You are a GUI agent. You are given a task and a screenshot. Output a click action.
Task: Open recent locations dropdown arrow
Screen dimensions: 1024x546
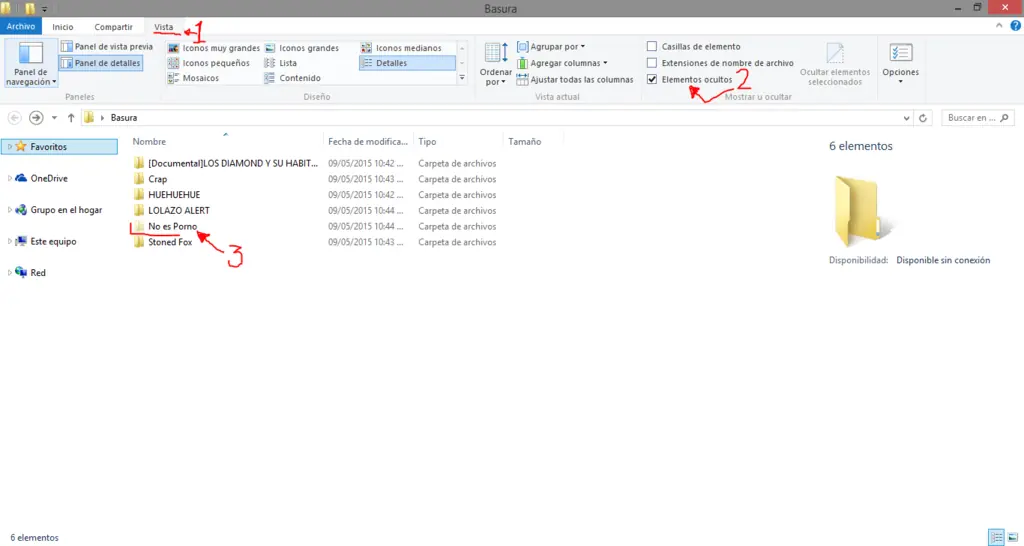[54, 118]
